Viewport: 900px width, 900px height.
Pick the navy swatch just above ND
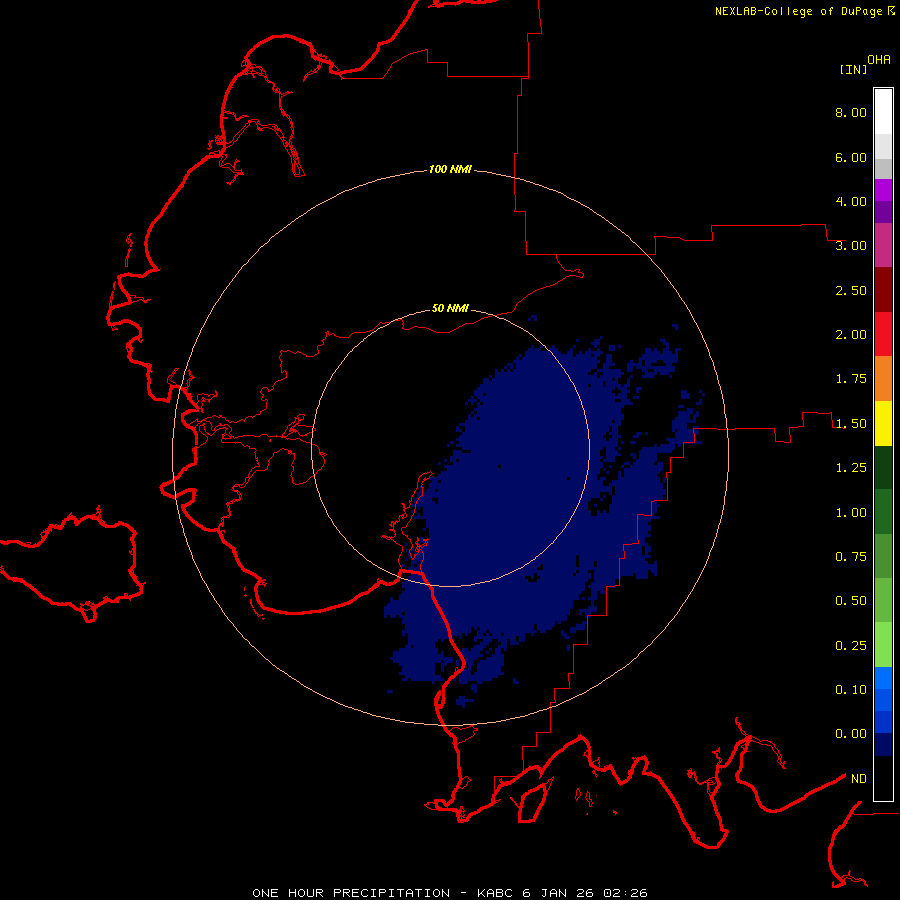[883, 745]
